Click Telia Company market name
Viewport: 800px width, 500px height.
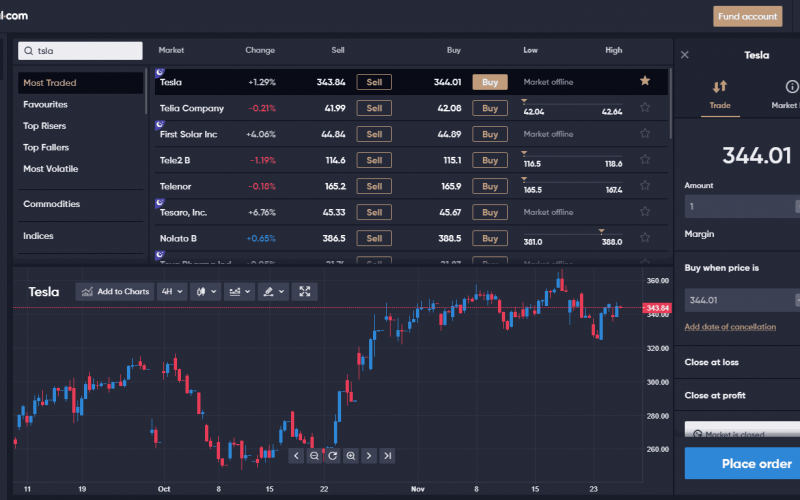point(192,108)
